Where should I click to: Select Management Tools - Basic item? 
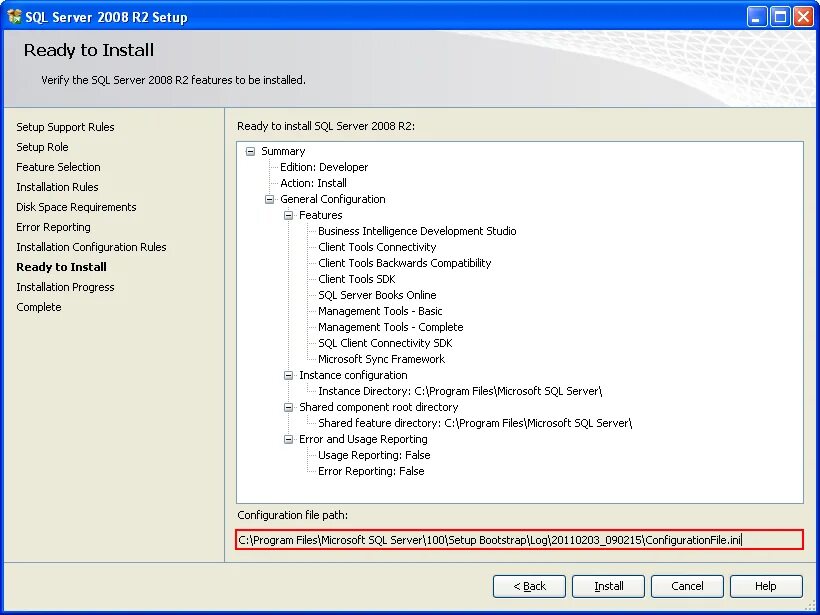(380, 311)
